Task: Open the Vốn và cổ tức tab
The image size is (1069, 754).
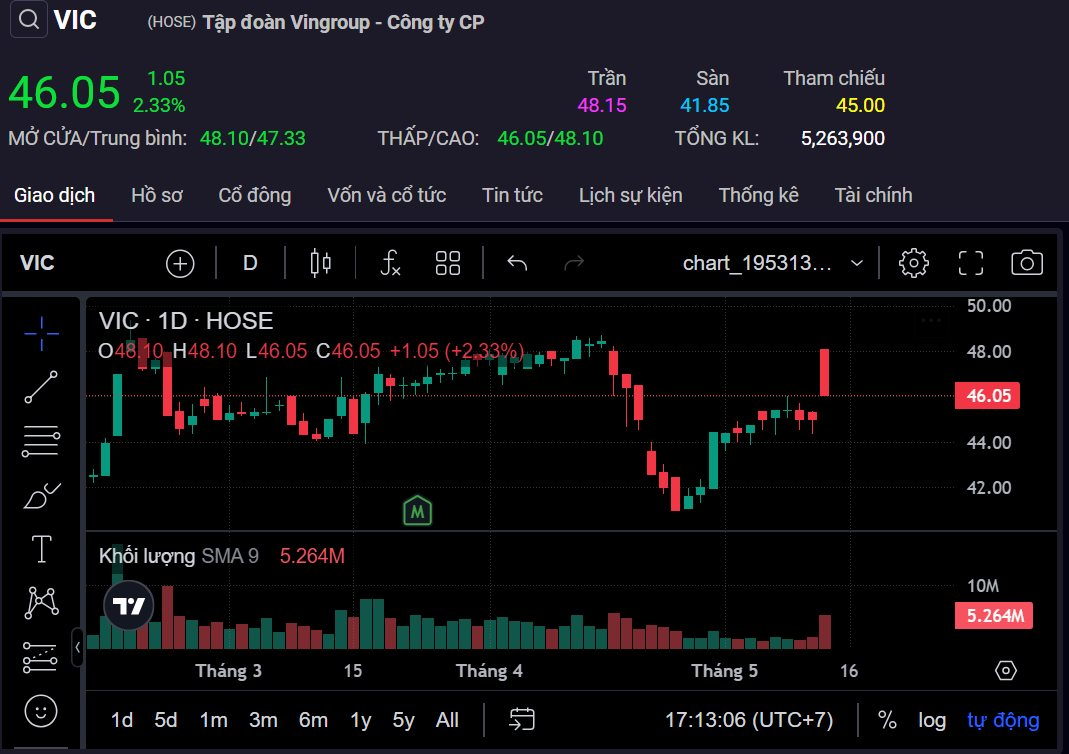Action: pyautogui.click(x=387, y=196)
